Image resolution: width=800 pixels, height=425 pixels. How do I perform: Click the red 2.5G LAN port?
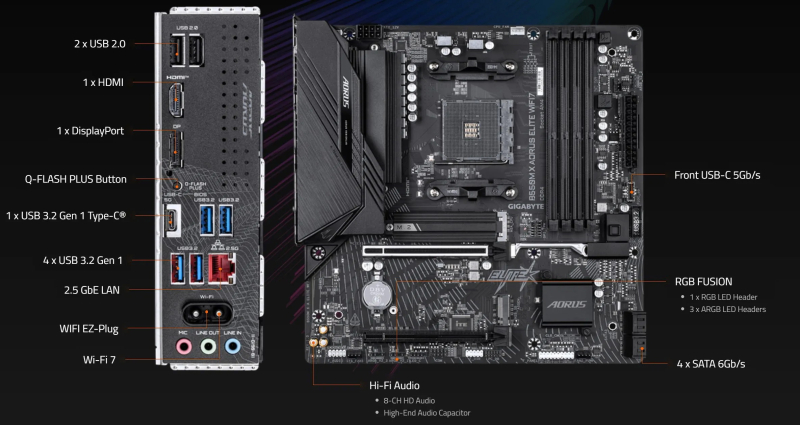222,268
